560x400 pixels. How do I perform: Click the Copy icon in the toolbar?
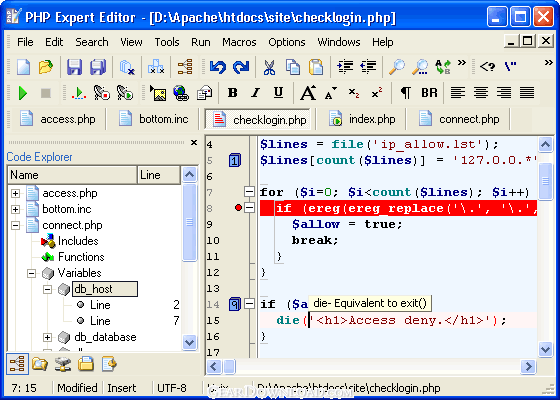pos(293,67)
